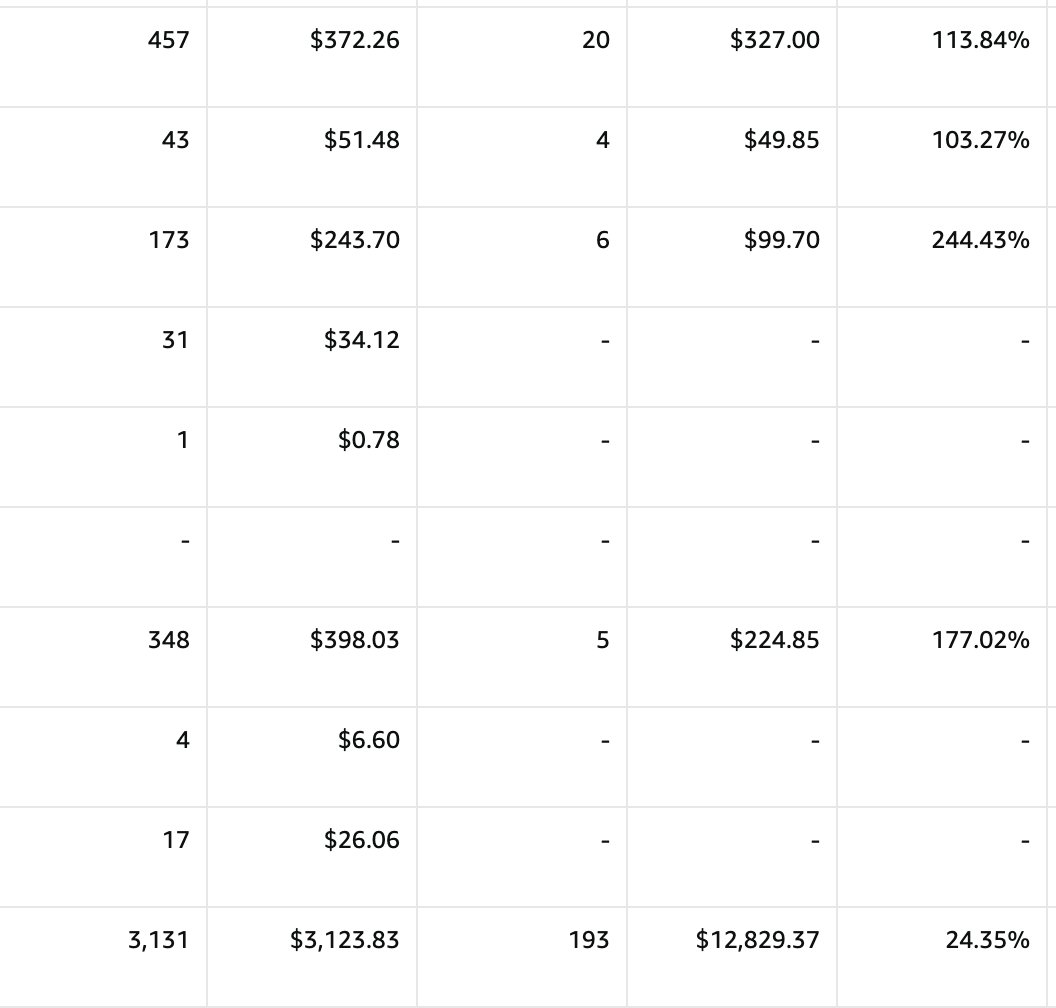
Task: Select the total 3,131 cell
Action: click(102, 957)
